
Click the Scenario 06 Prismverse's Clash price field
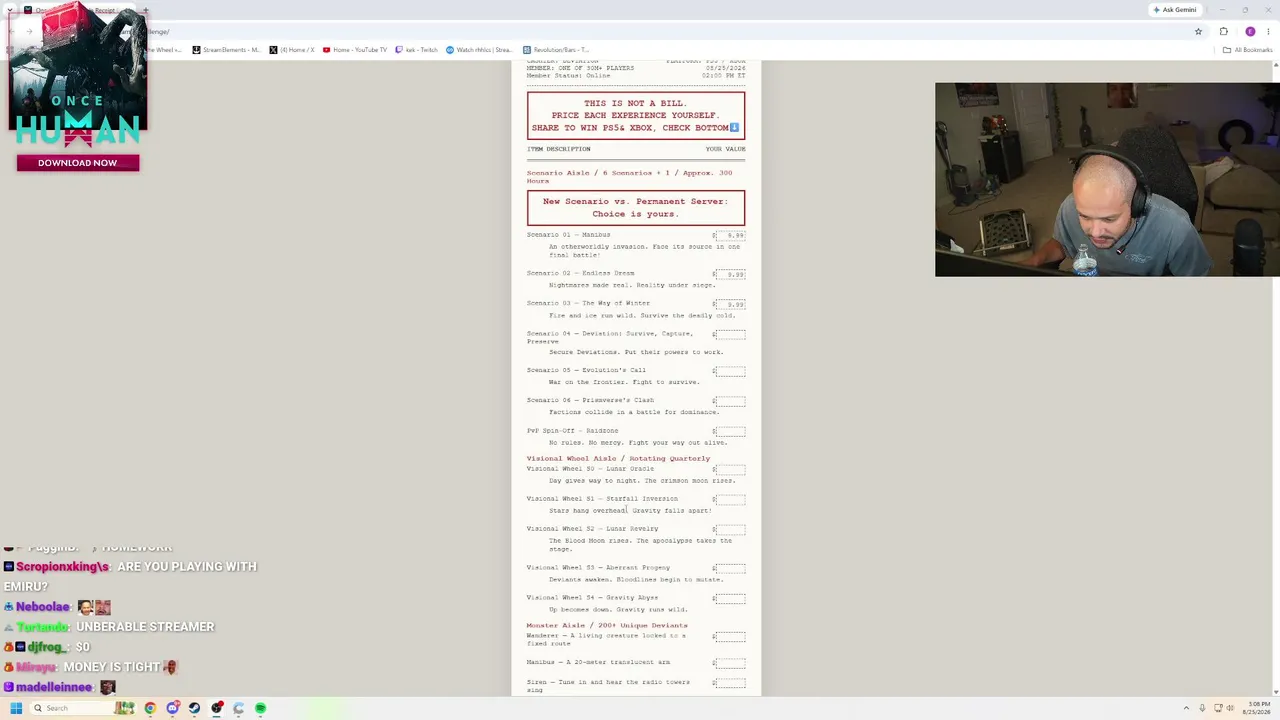tap(730, 401)
